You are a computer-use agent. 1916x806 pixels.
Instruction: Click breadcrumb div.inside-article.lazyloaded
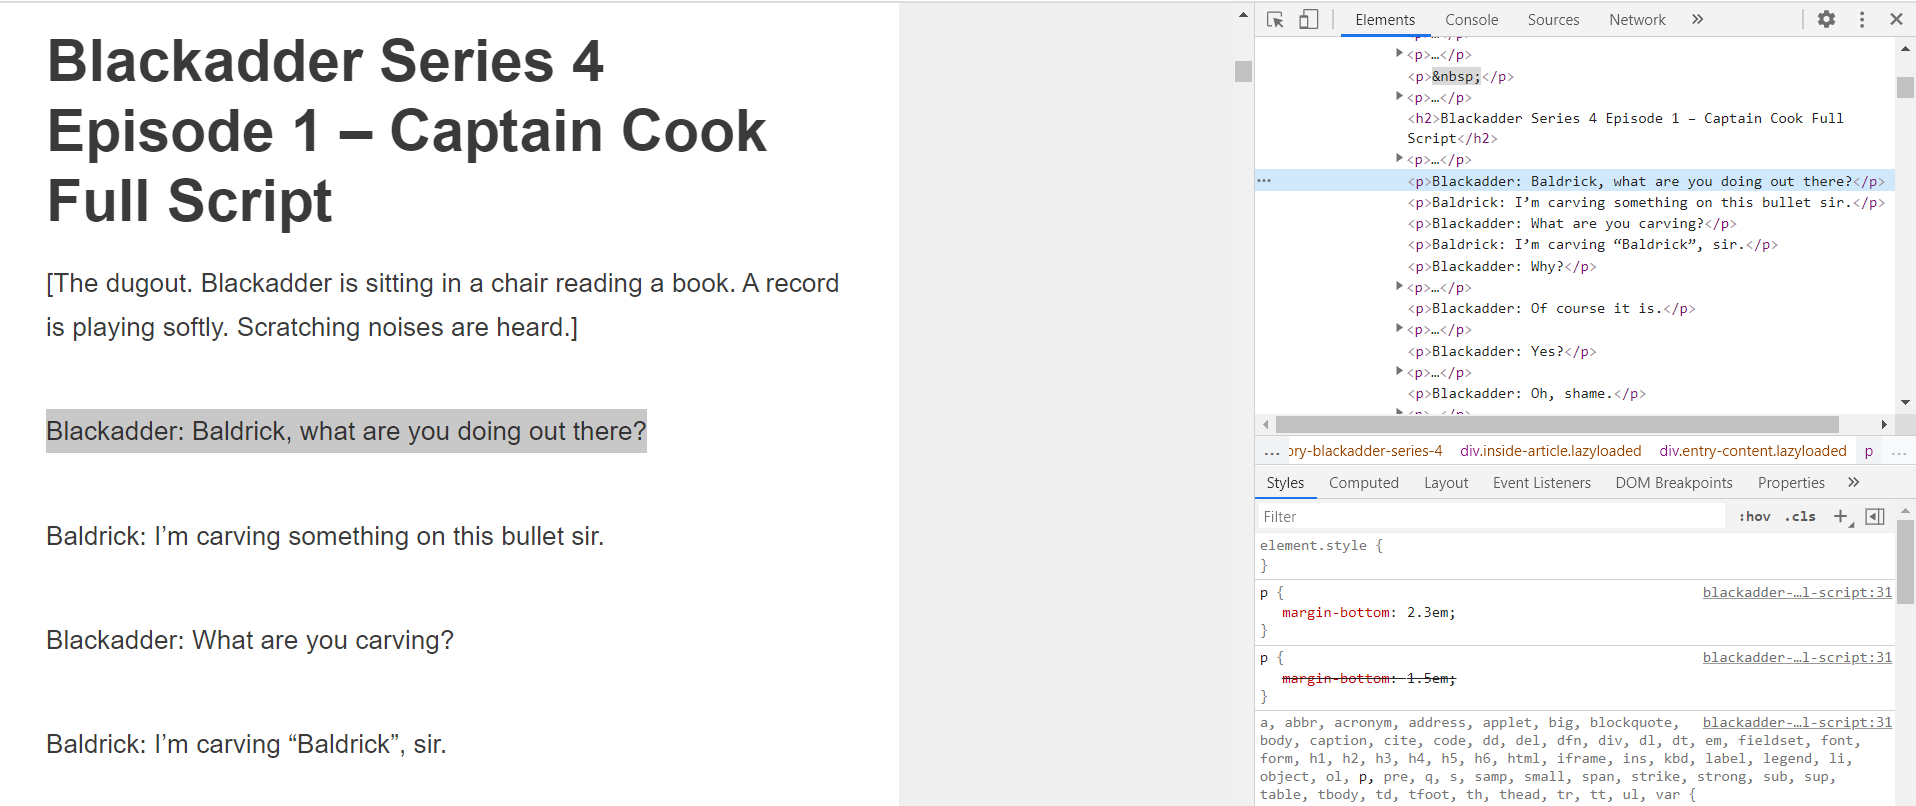pyautogui.click(x=1550, y=451)
